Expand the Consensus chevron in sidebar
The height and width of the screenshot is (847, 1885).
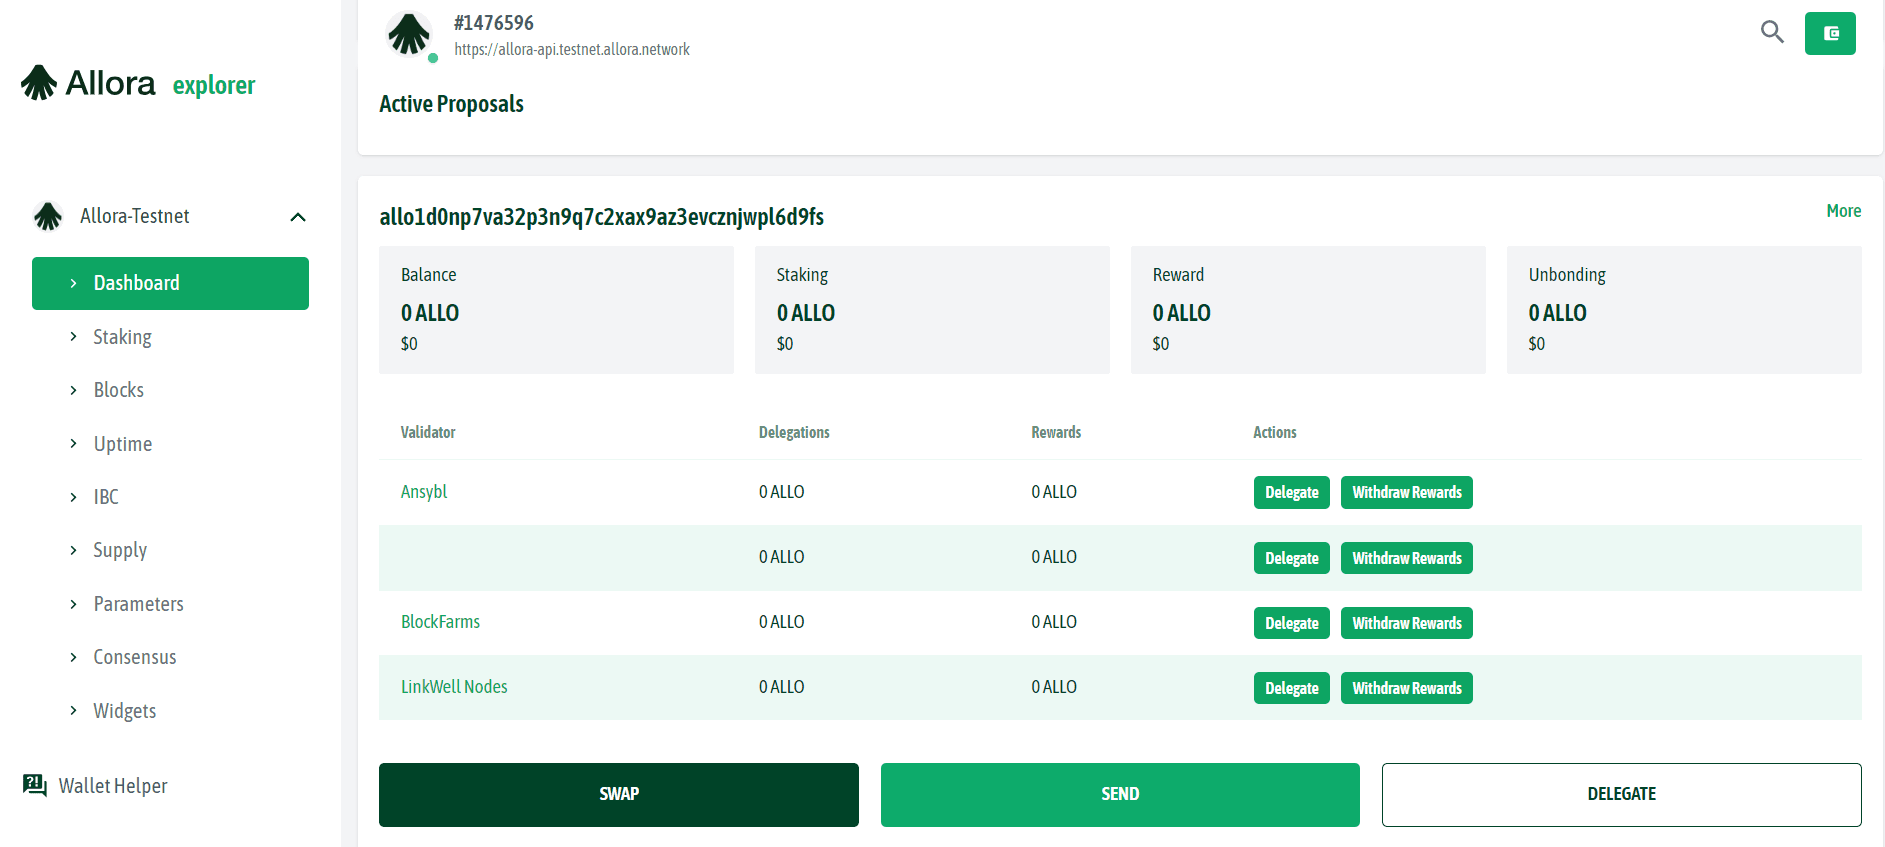[x=73, y=657]
